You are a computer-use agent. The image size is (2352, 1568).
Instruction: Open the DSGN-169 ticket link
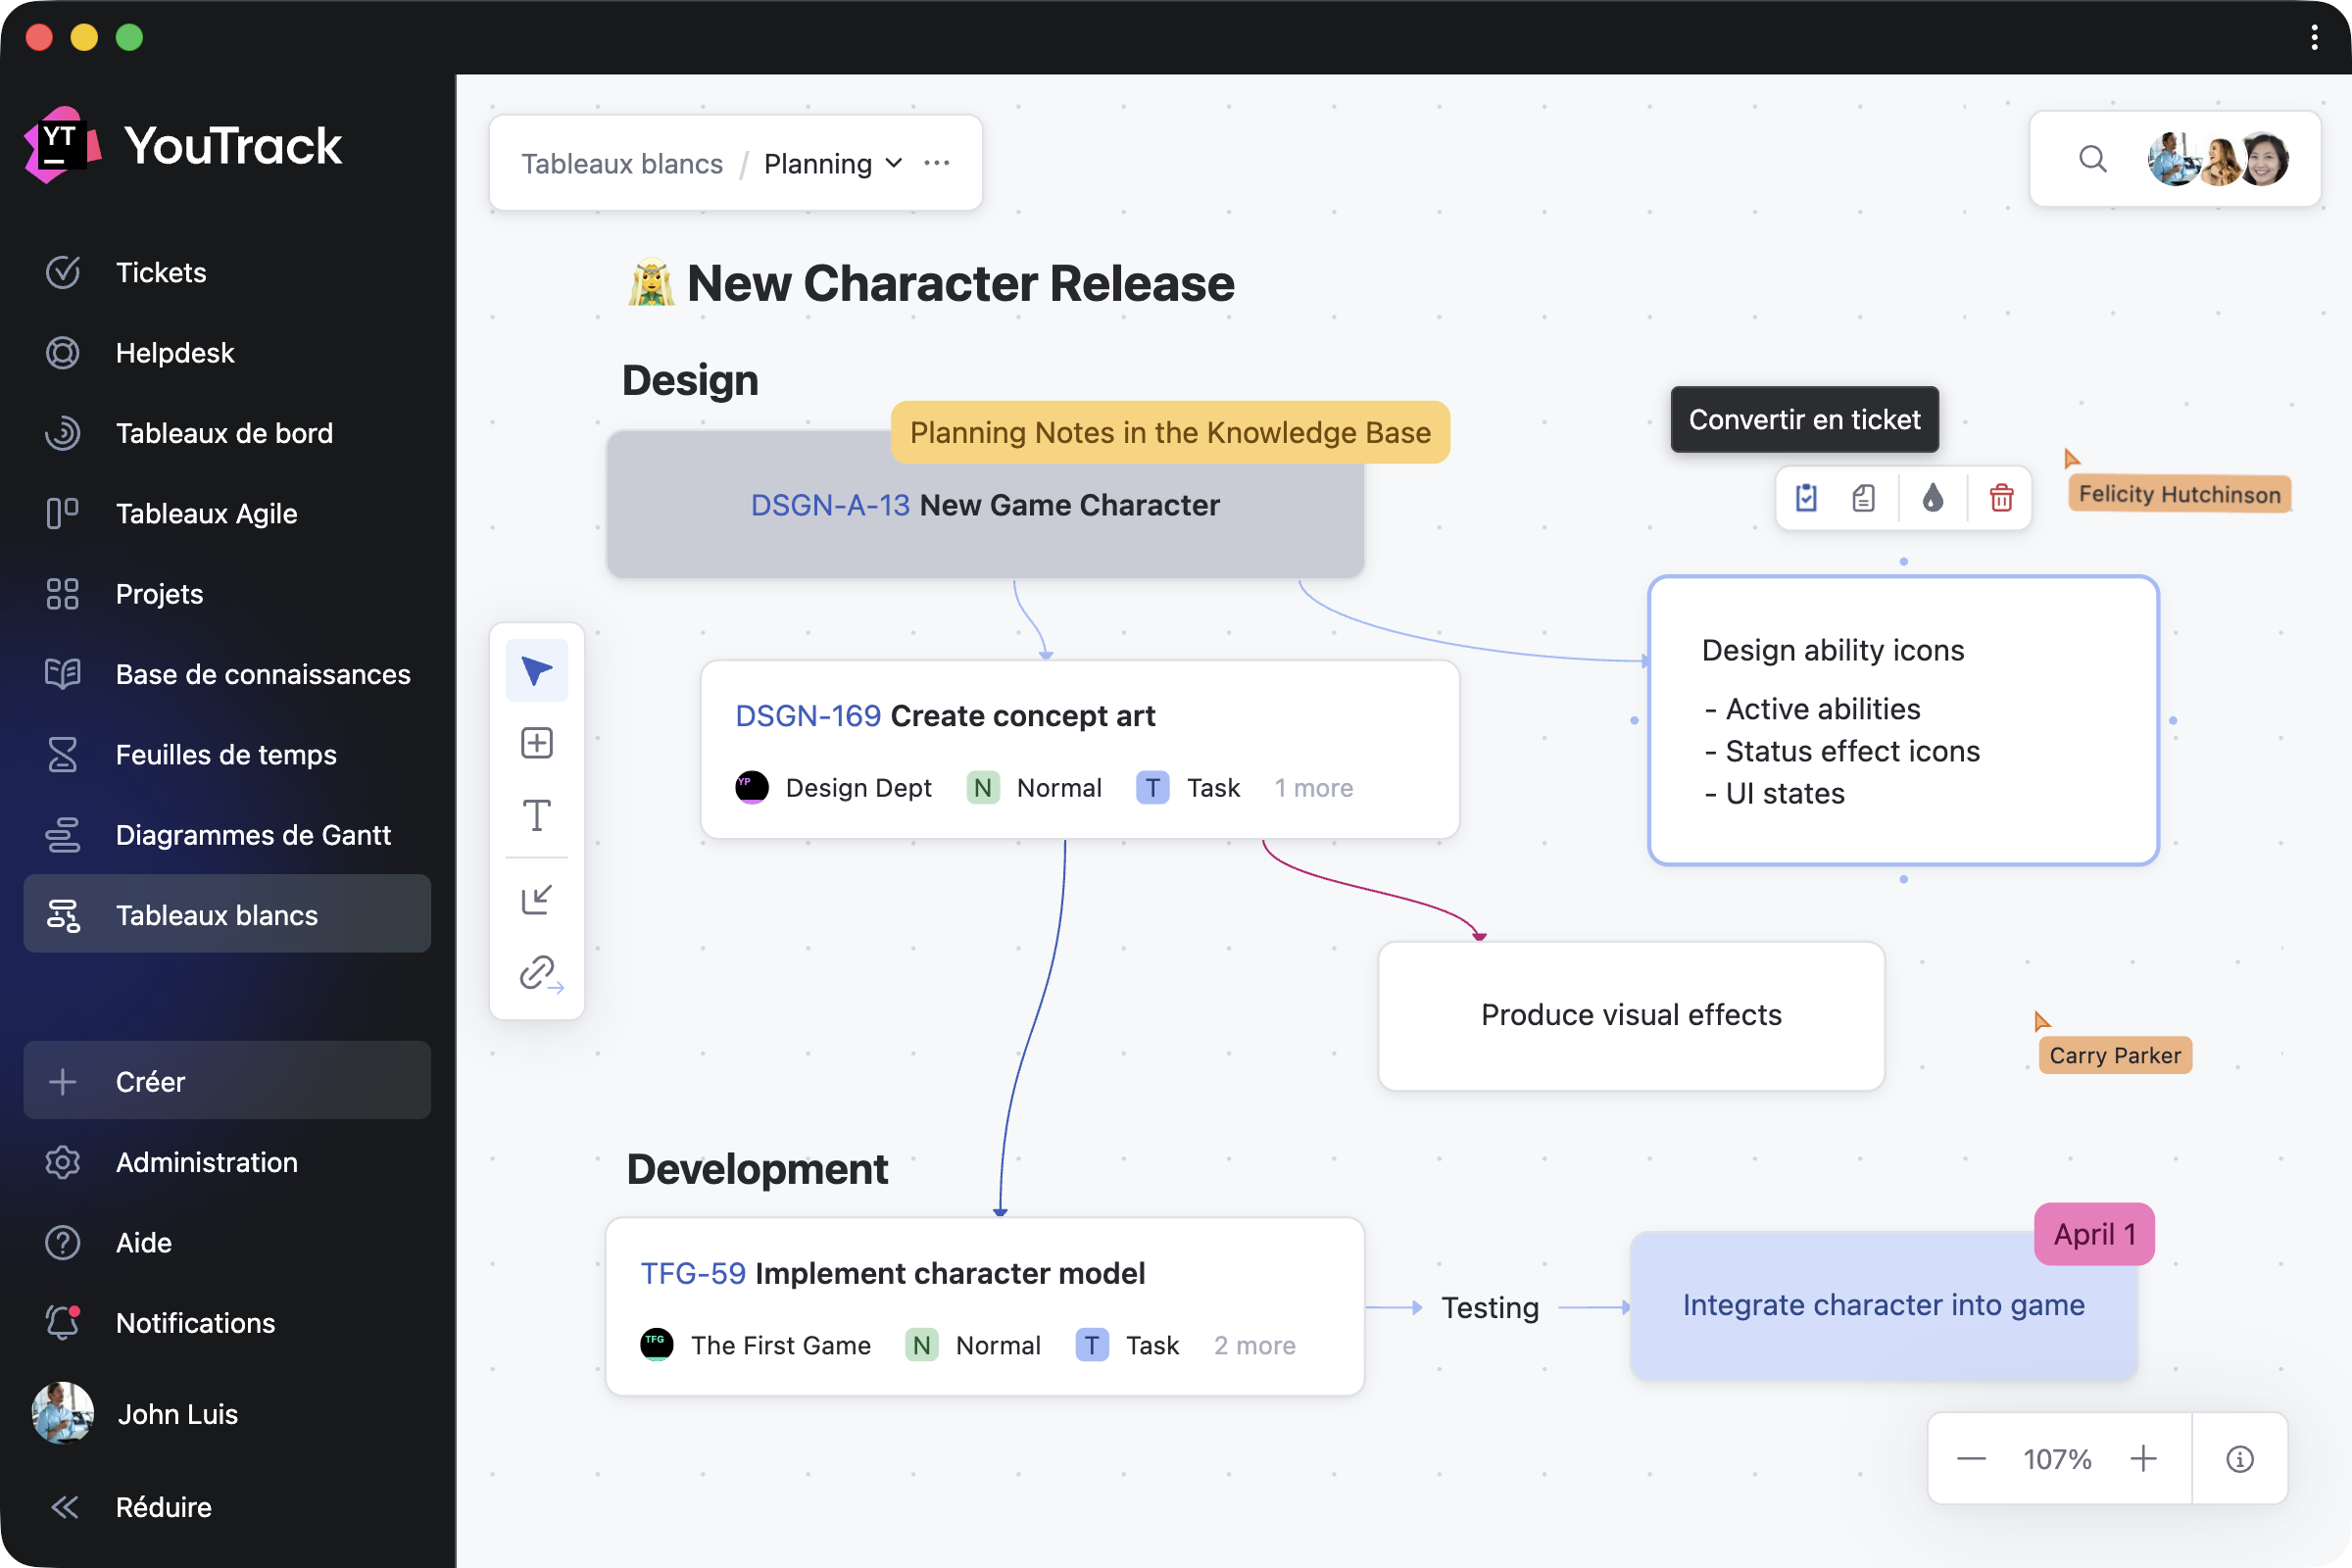tap(807, 716)
